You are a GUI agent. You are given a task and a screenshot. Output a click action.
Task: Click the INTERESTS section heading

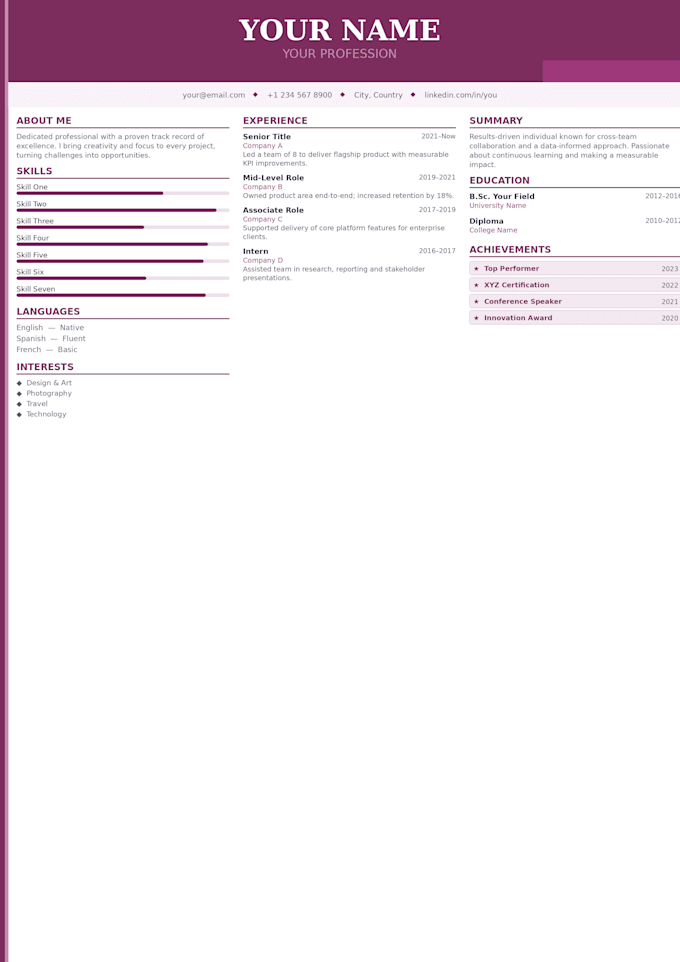pyautogui.click(x=45, y=367)
